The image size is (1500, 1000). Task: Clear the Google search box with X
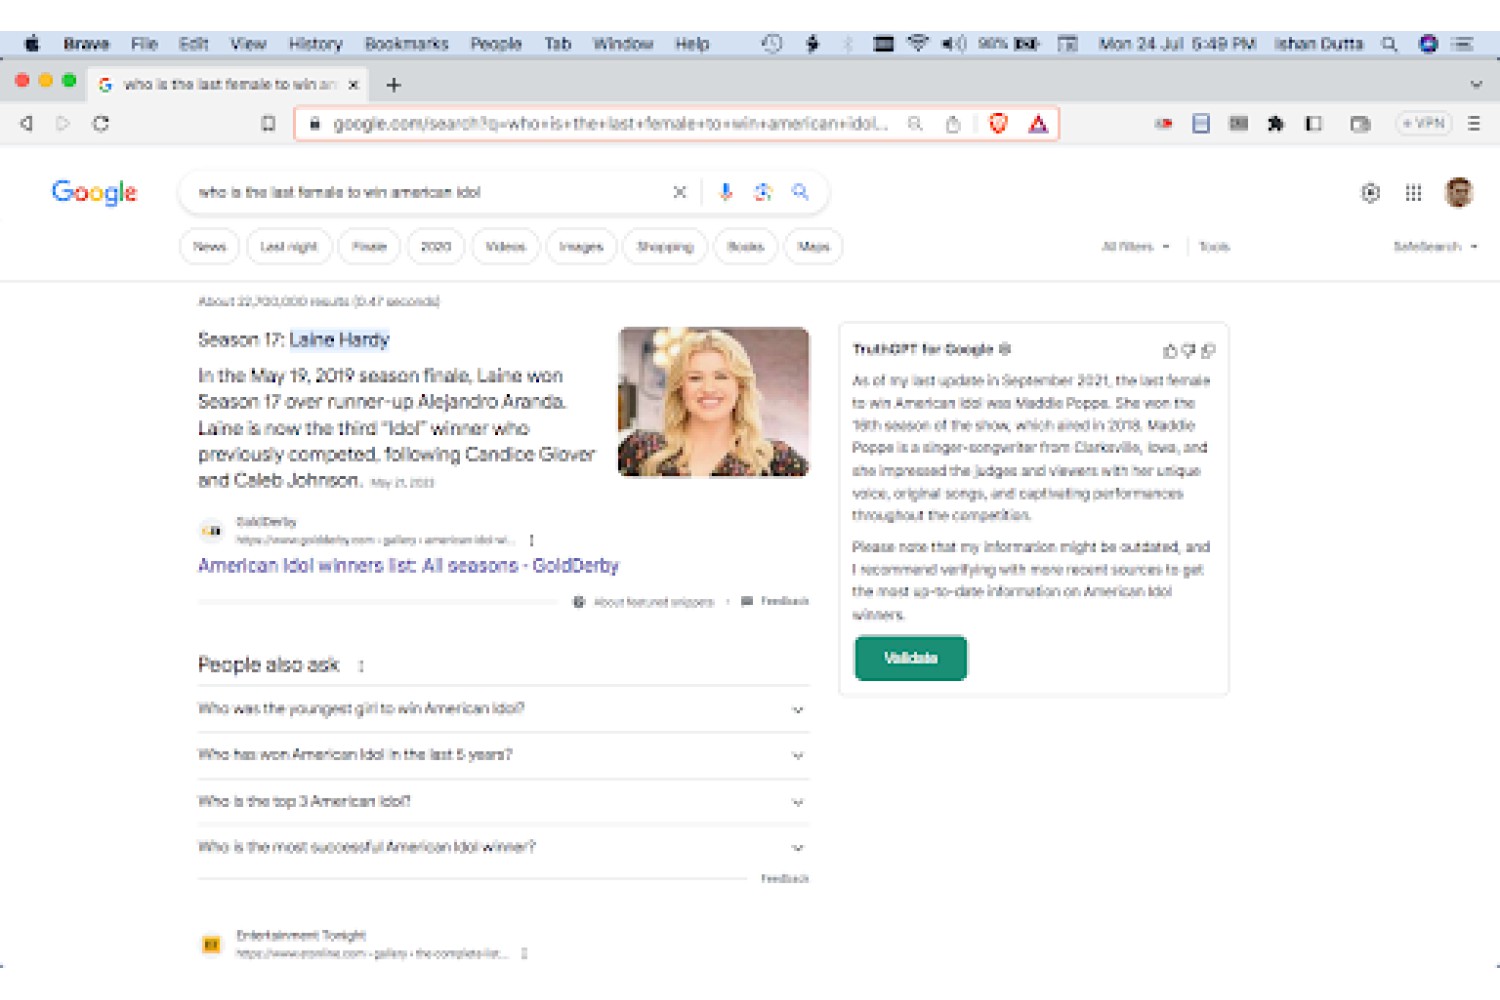click(680, 192)
